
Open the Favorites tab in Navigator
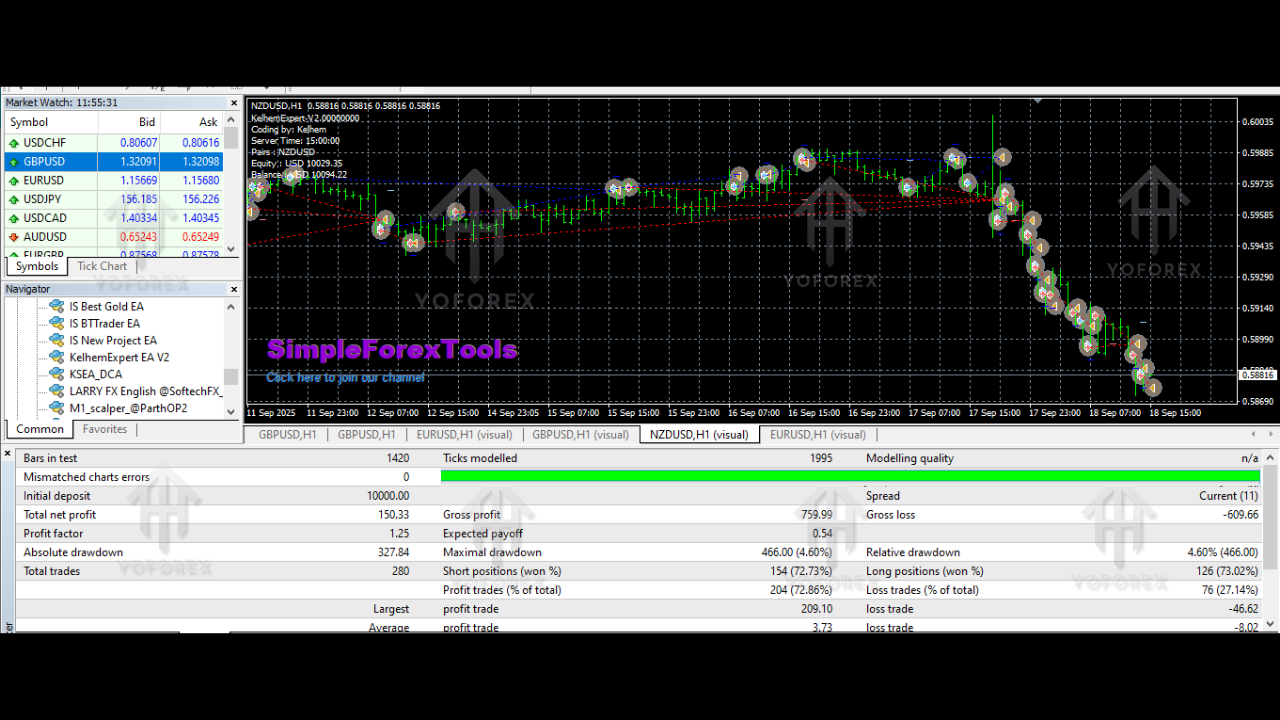point(105,429)
